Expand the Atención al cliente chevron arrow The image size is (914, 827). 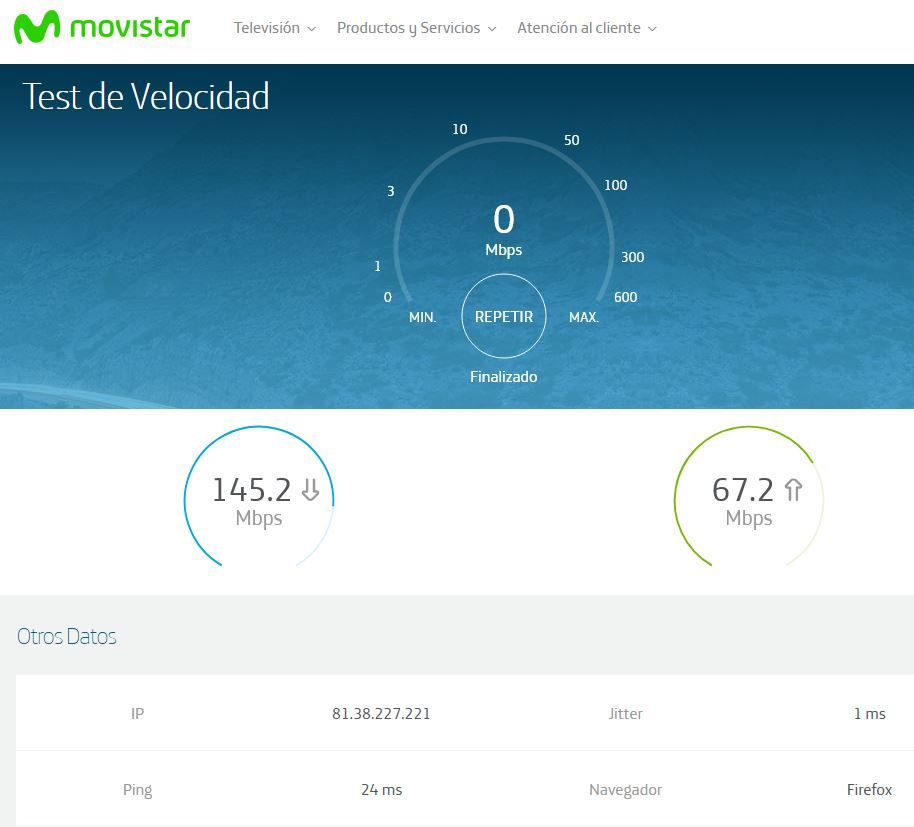point(653,29)
